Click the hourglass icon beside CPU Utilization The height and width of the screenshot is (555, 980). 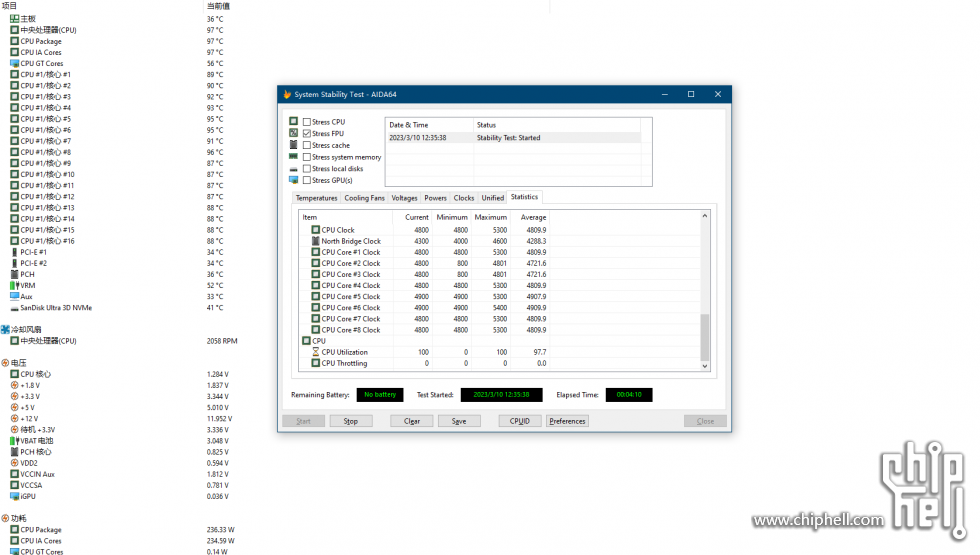point(316,352)
